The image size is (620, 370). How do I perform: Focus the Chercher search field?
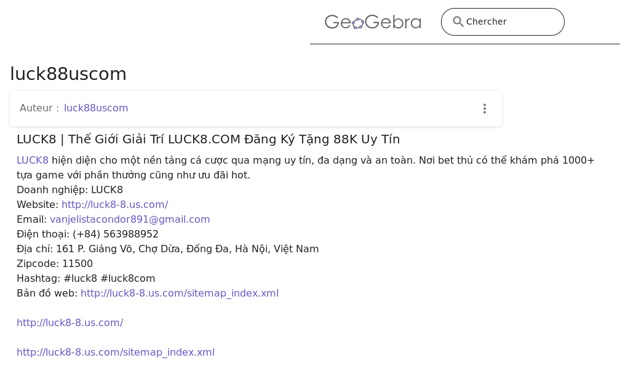click(503, 22)
